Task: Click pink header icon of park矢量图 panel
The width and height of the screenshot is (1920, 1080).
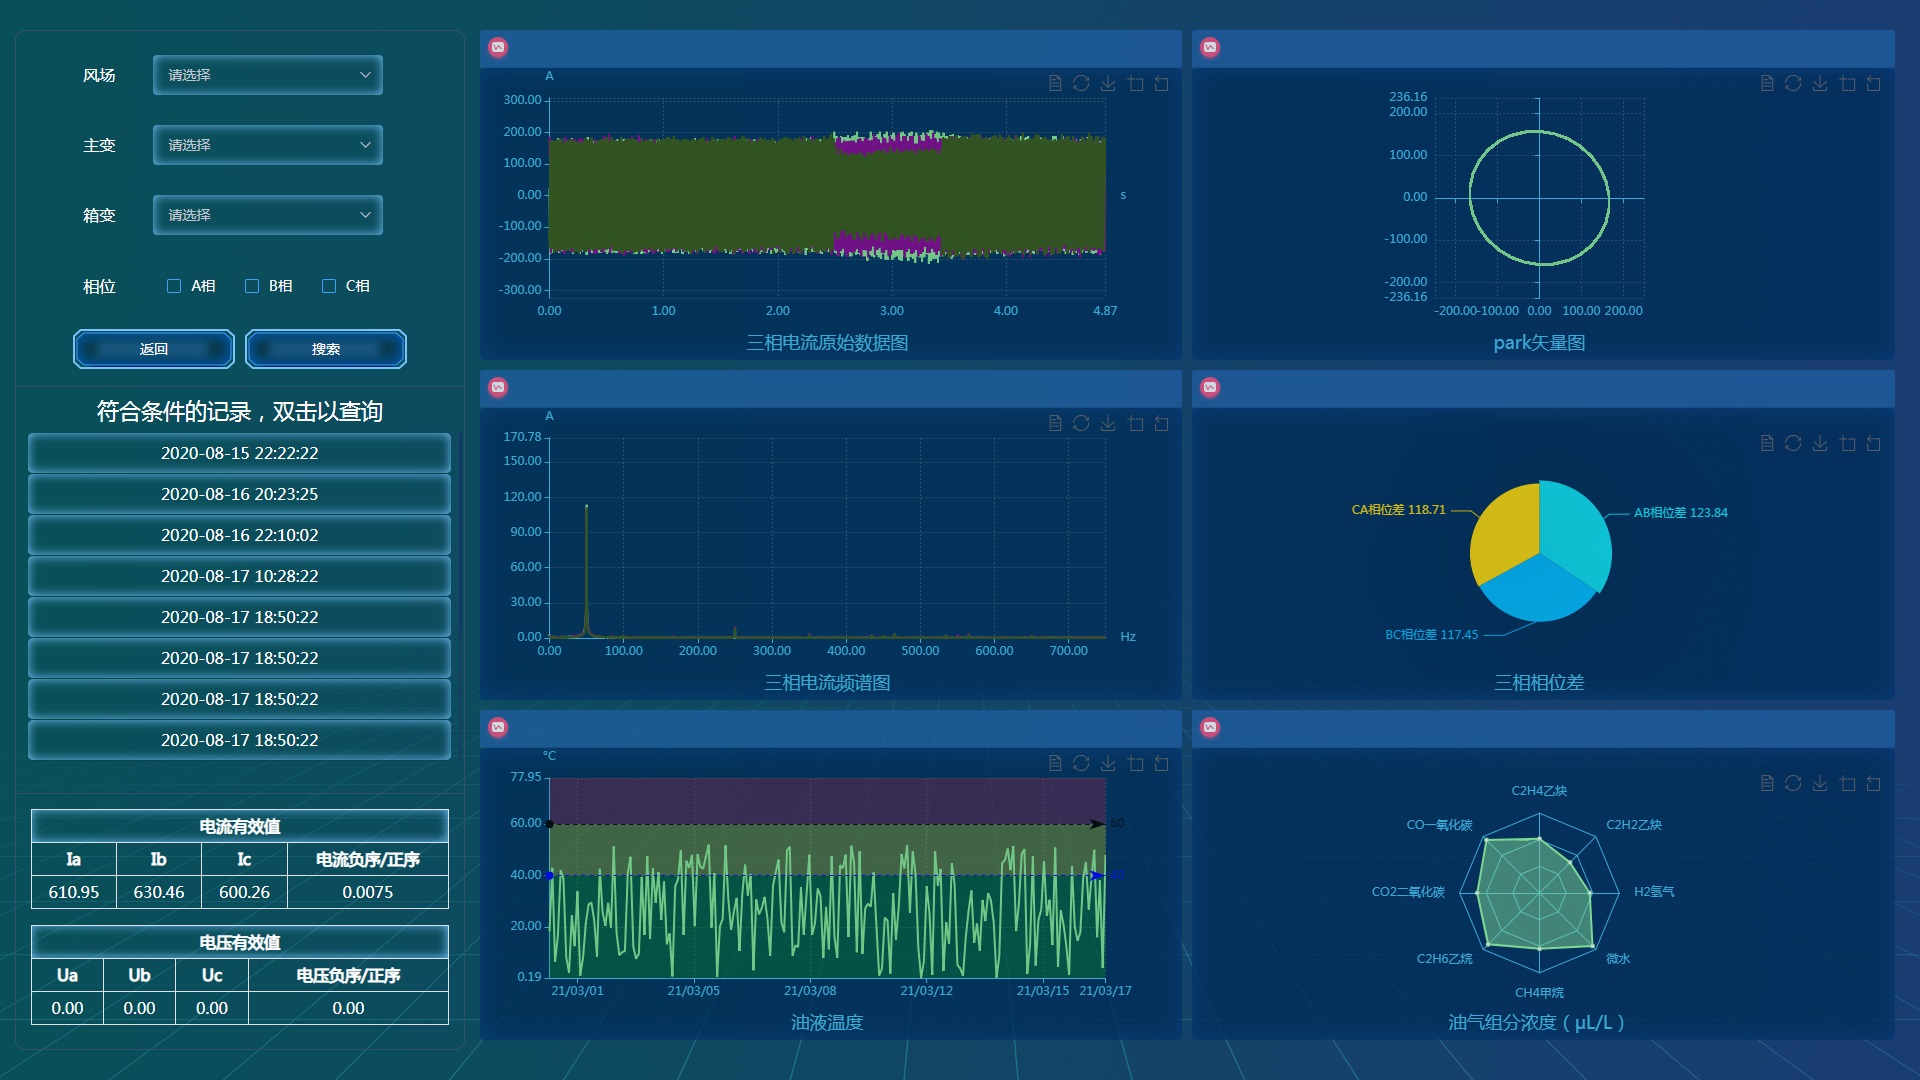Action: click(x=1210, y=47)
